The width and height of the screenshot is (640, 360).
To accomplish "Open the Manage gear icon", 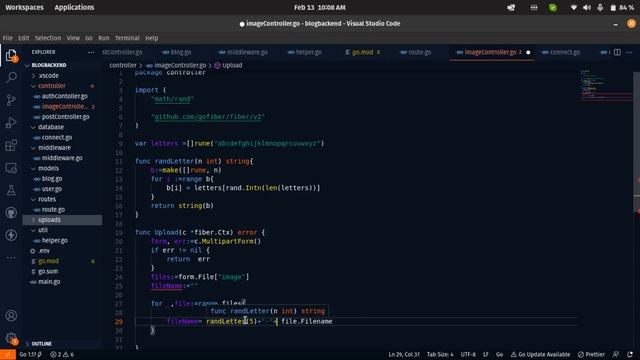I will pos(11,338).
